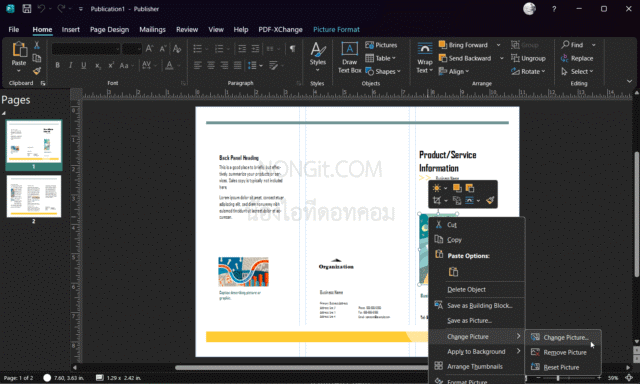Open the Change Case Aa dropdown
The image size is (640, 384).
pyautogui.click(x=127, y=65)
